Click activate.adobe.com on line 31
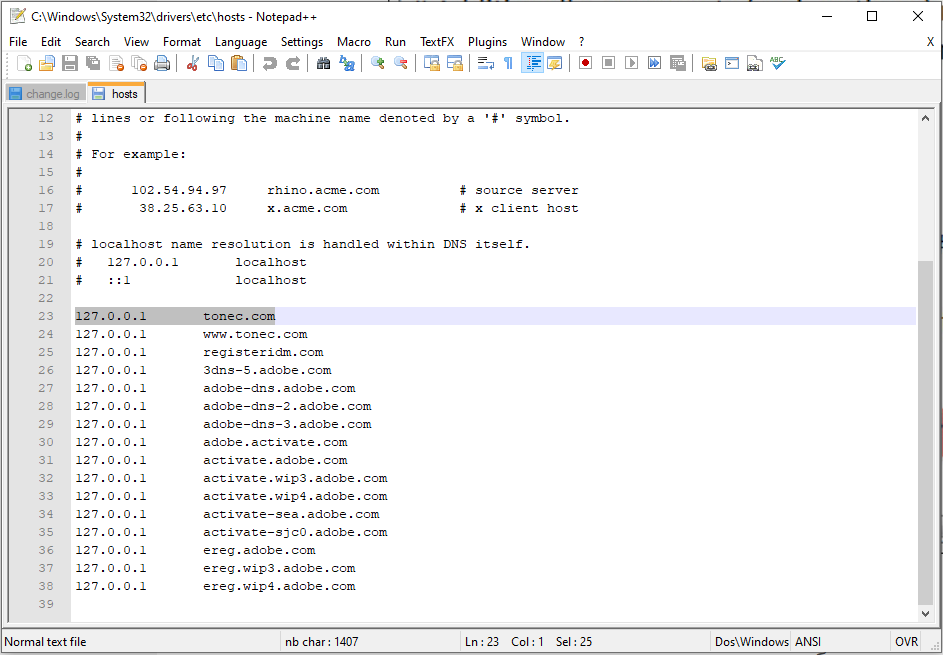Screen dimensions: 943x655 point(275,460)
